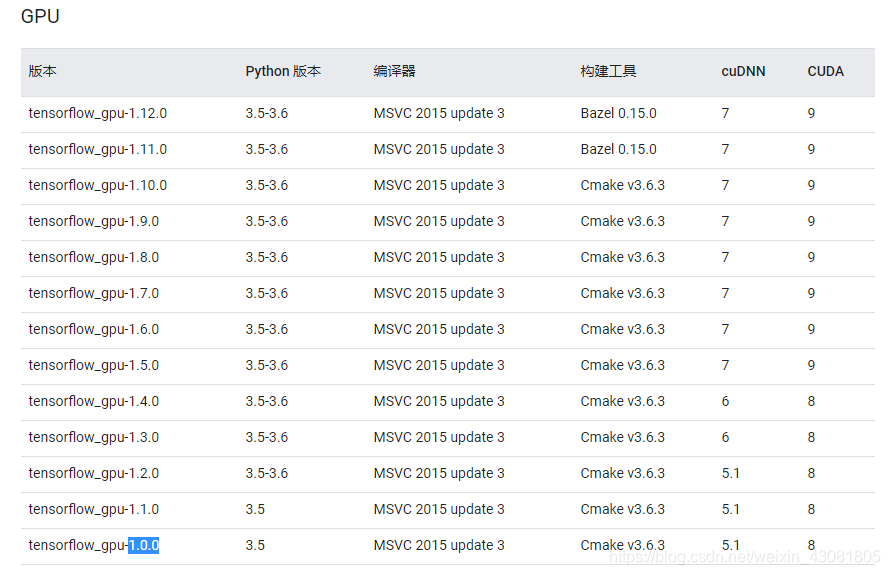Image resolution: width=890 pixels, height=575 pixels.
Task: Click Python 3.5-3.6 in the 1.10.0 row
Action: click(x=267, y=186)
